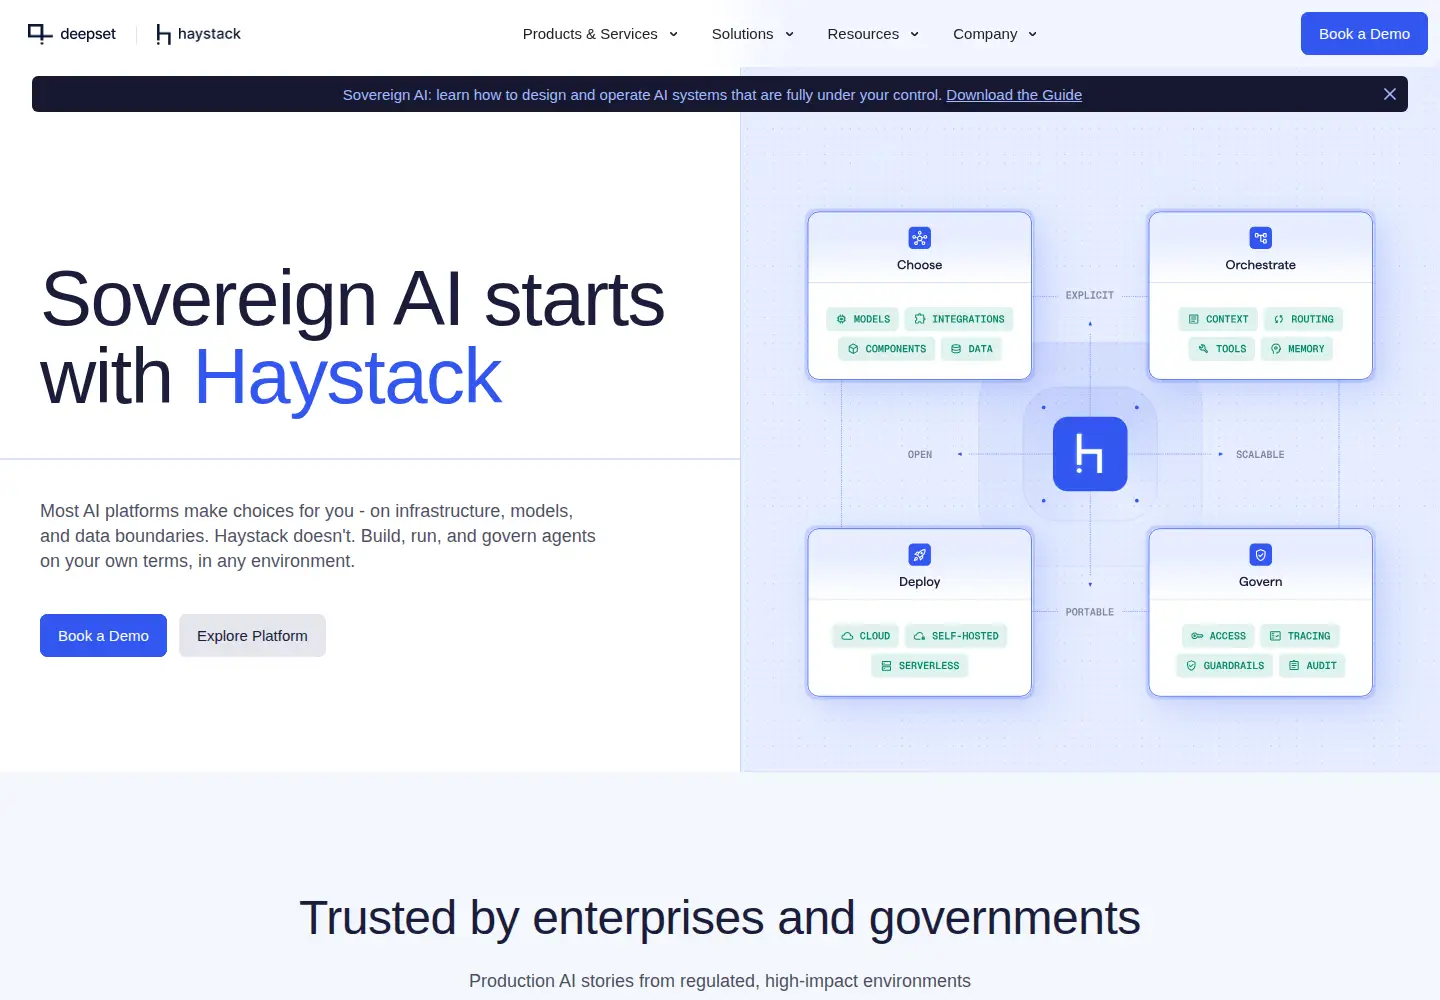Click the PORTABLE label in the diagram

tap(1090, 612)
